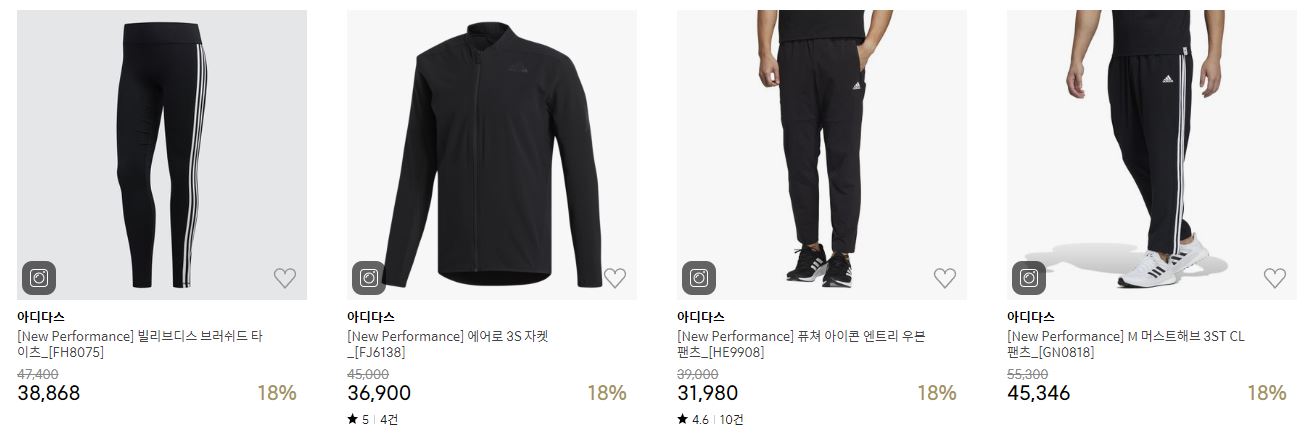Image resolution: width=1308 pixels, height=447 pixels.
Task: View the black Aero 3S jacket photo
Action: click(492, 155)
